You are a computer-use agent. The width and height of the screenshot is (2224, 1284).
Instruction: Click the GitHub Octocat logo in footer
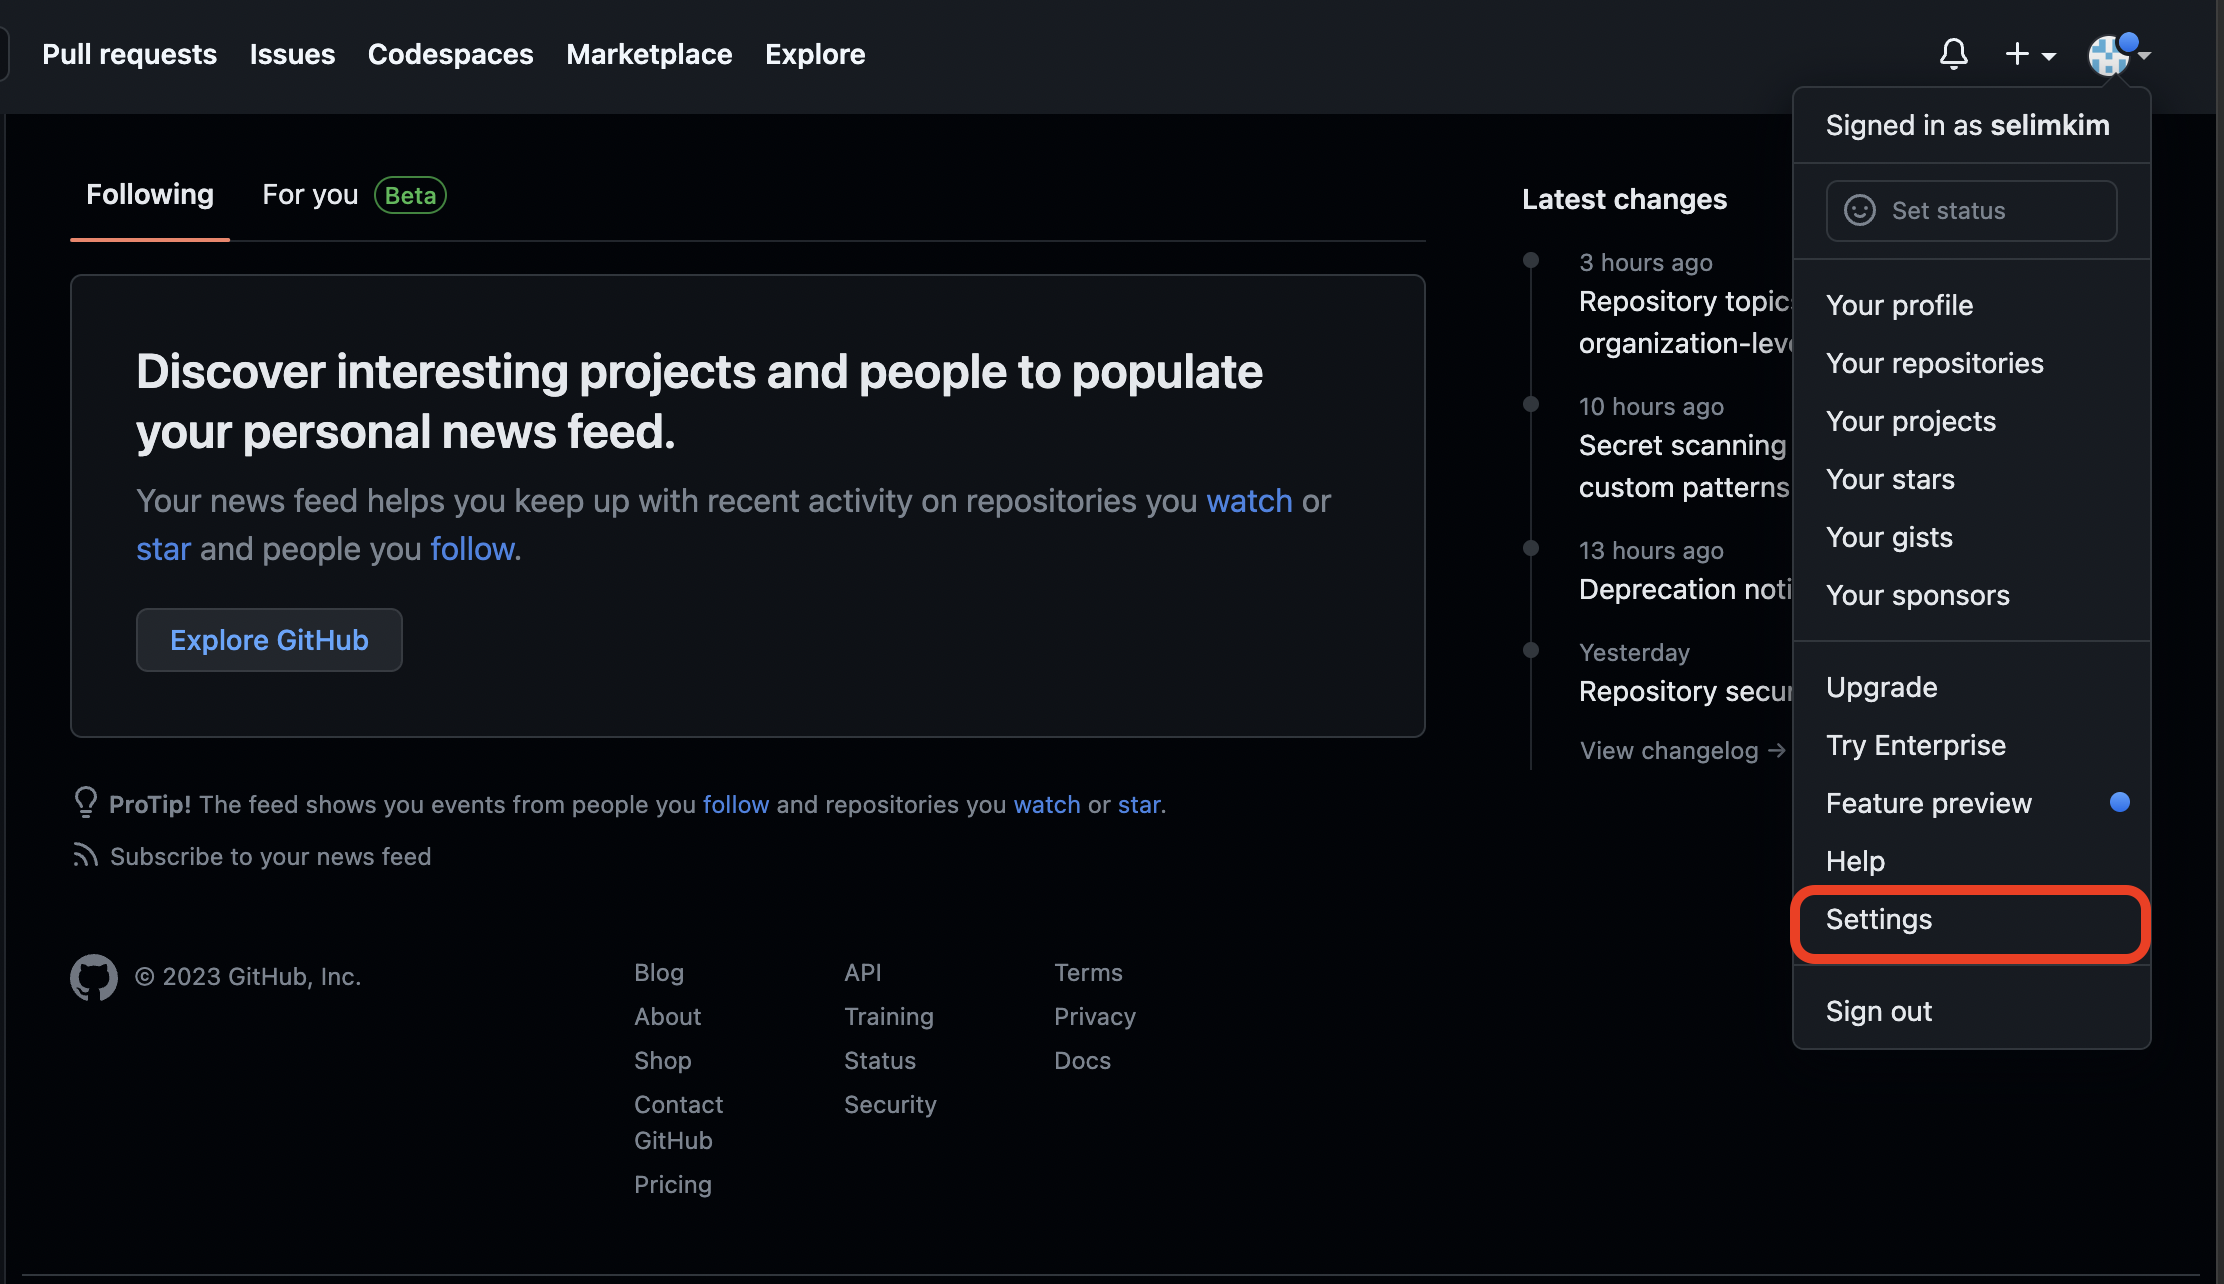coord(94,977)
